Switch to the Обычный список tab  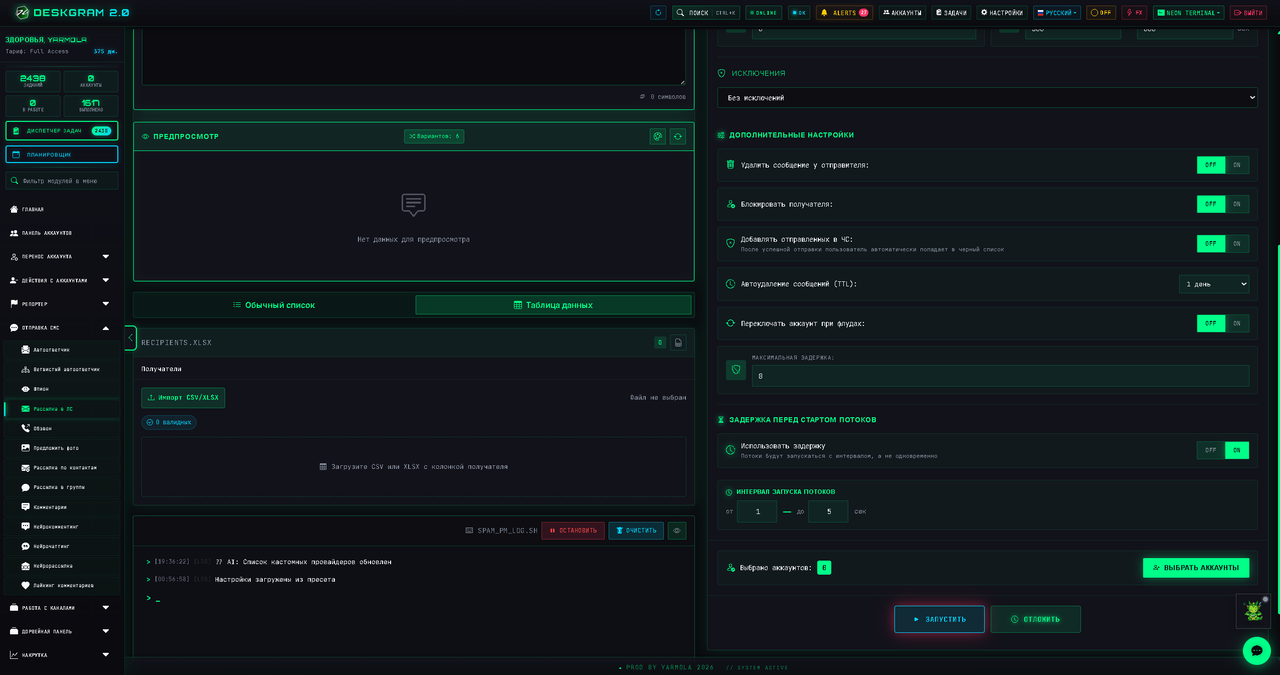point(274,305)
